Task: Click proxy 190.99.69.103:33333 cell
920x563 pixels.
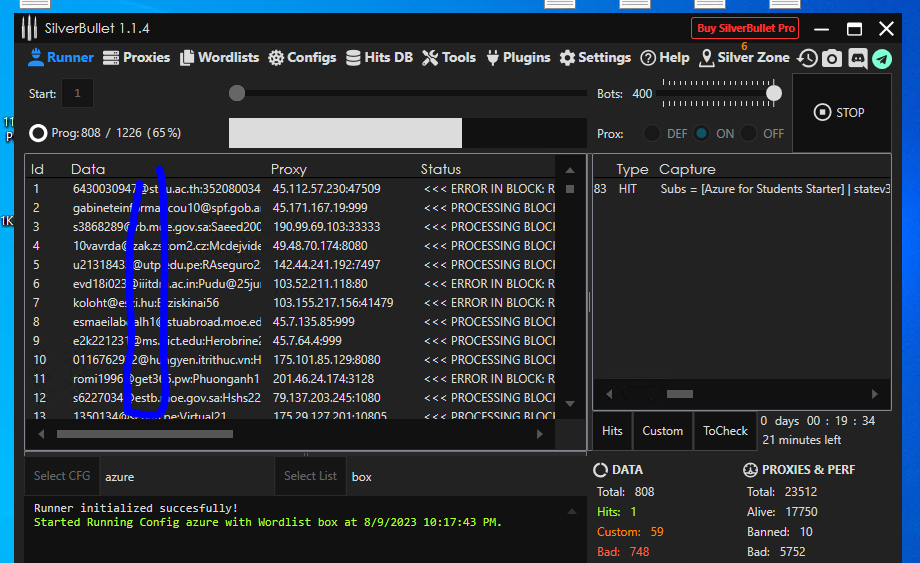Action: pos(326,227)
